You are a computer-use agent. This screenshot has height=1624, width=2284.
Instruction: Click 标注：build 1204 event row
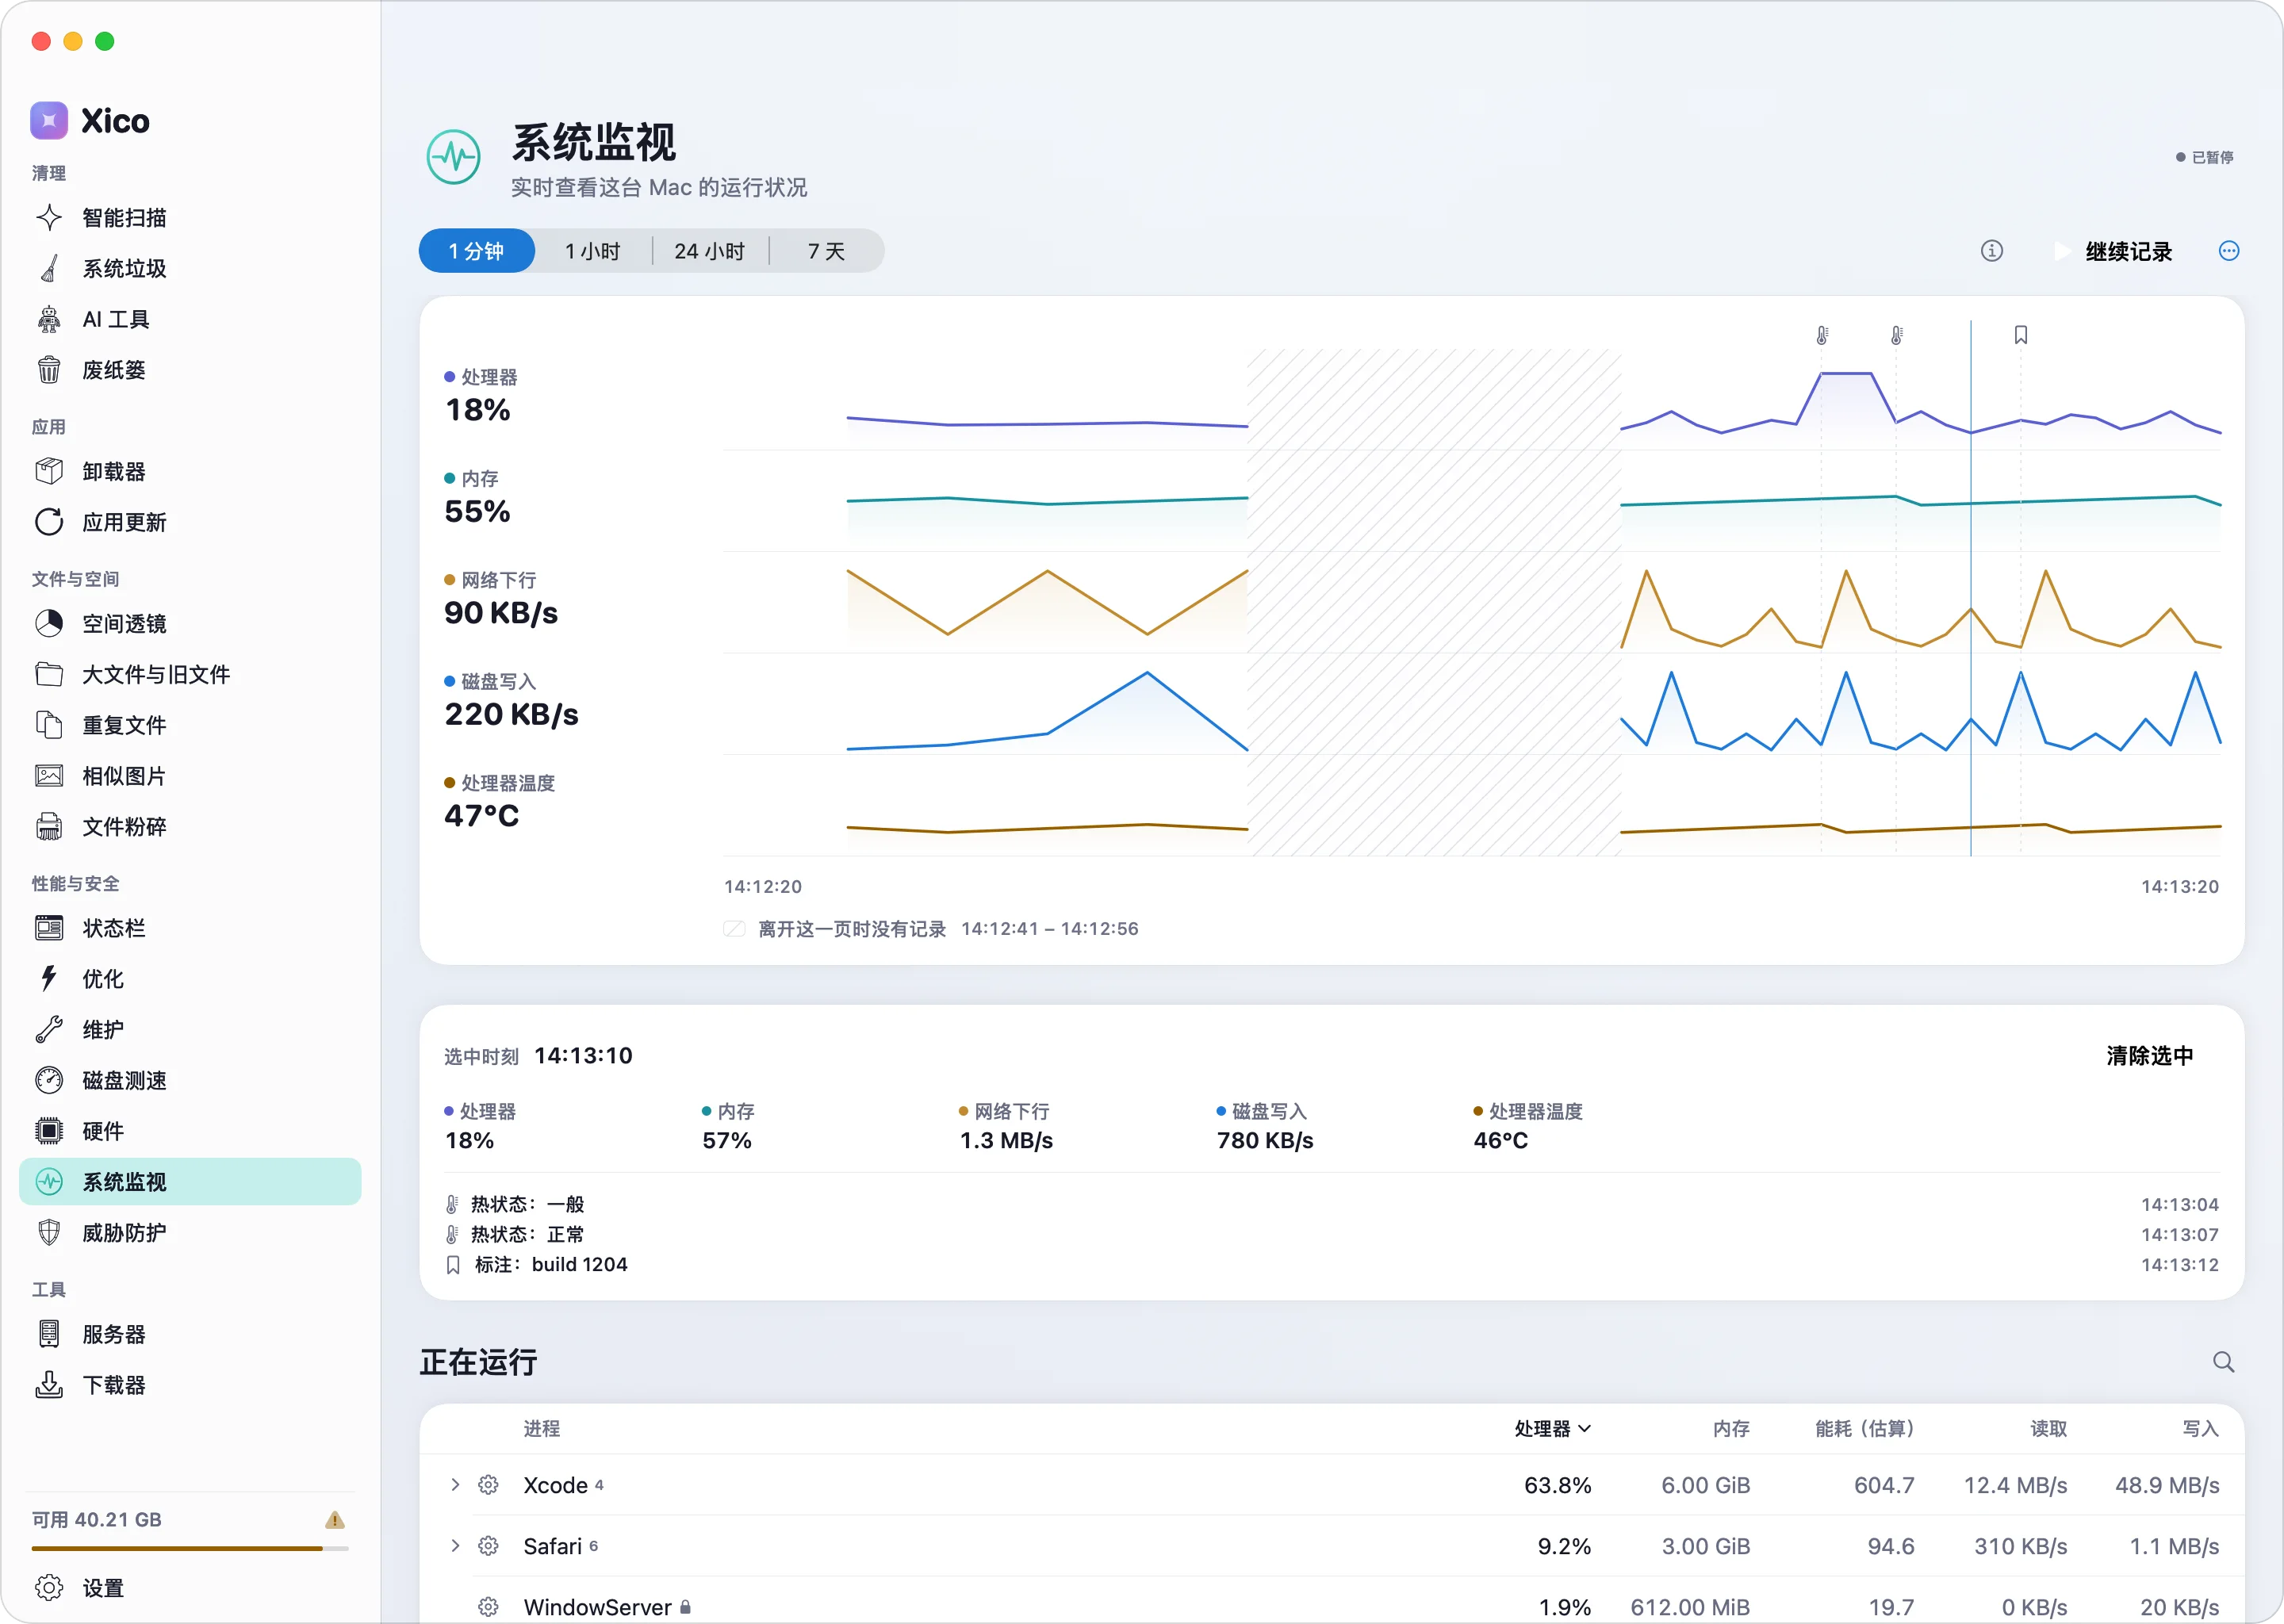pyautogui.click(x=1332, y=1266)
